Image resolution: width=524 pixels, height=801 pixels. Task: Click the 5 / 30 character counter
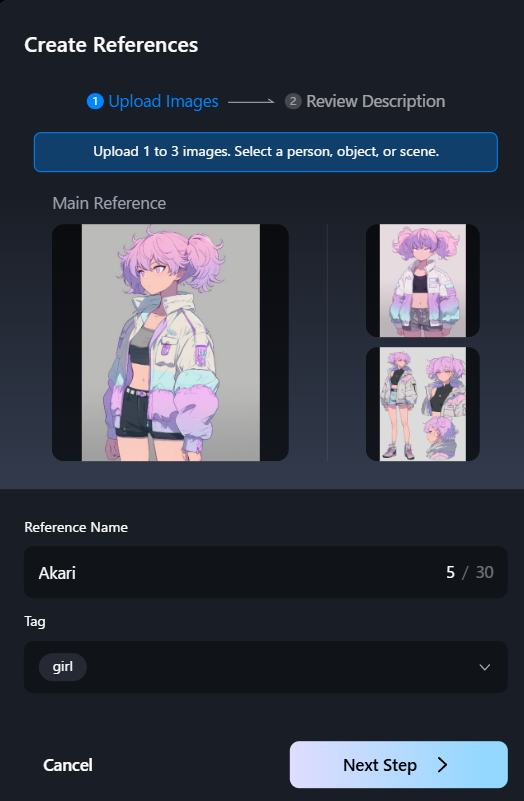pyautogui.click(x=470, y=572)
